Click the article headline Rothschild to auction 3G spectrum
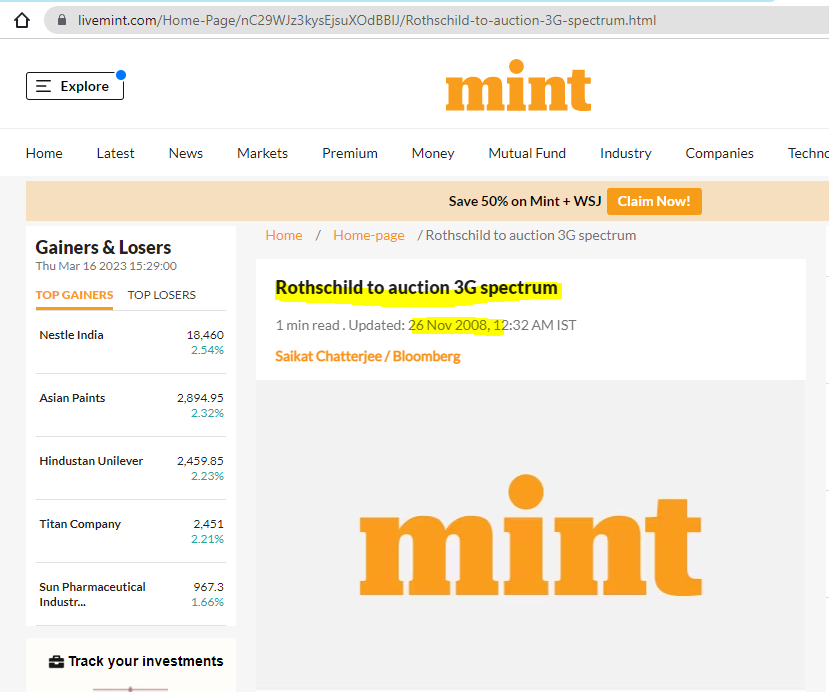 (x=417, y=288)
